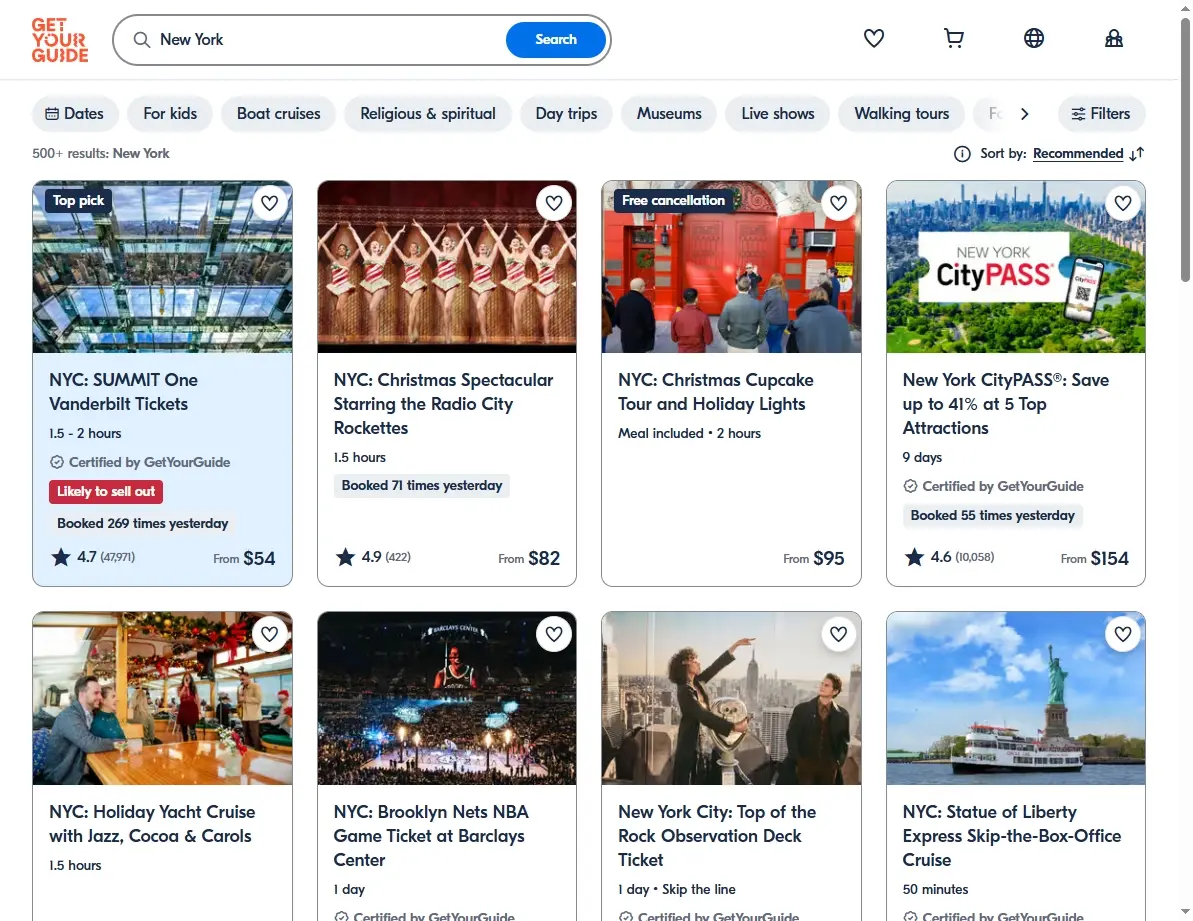1193x921 pixels.
Task: Click certified badge icon on SUMMIT card
Action: pos(56,462)
